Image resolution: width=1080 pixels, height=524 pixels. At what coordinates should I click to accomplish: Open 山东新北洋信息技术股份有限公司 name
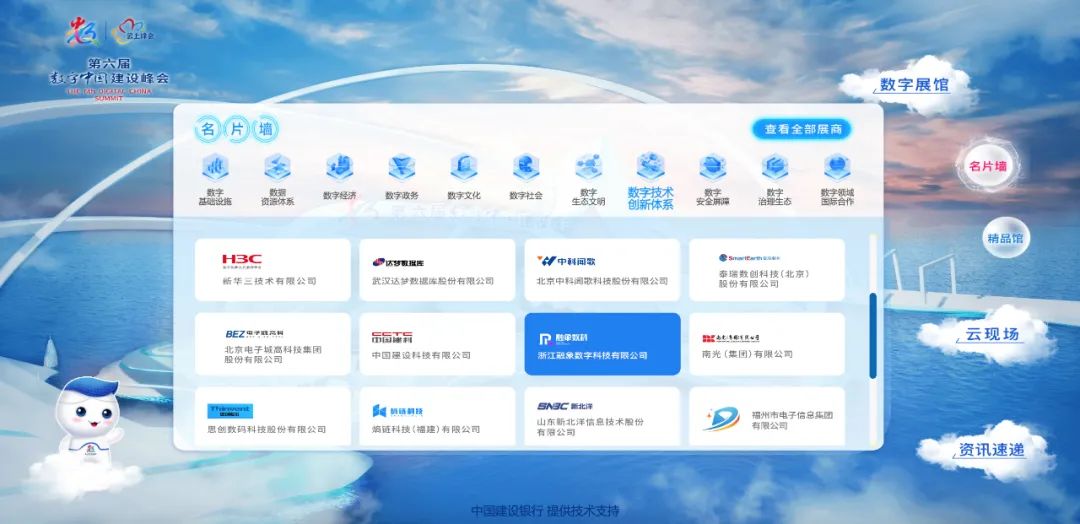(590, 426)
